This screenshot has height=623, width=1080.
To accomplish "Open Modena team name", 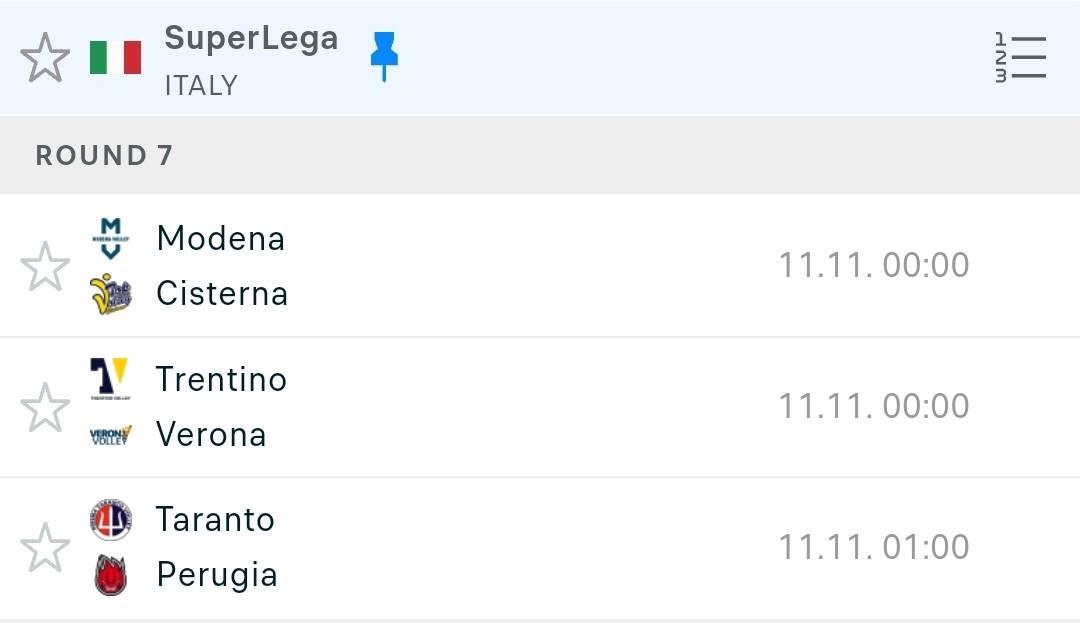I will click(x=220, y=239).
